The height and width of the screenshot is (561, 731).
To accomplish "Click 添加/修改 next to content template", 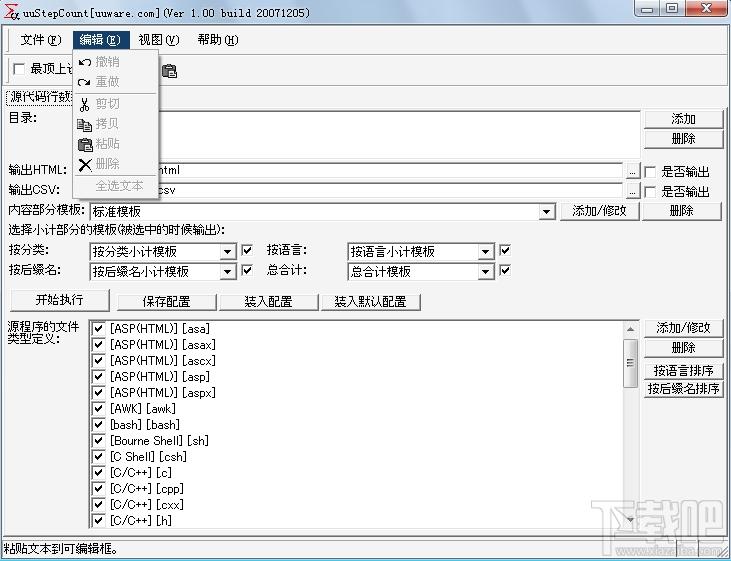I will [600, 211].
